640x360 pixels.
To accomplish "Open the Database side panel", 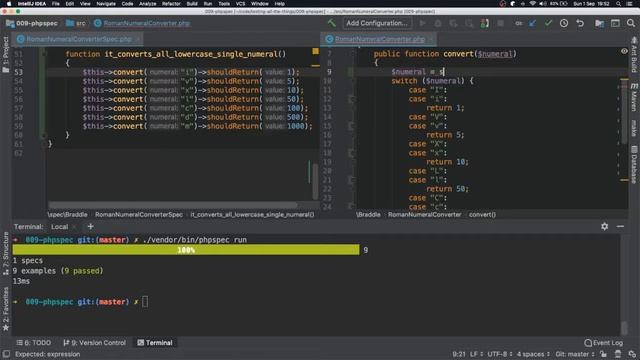I will pyautogui.click(x=634, y=164).
